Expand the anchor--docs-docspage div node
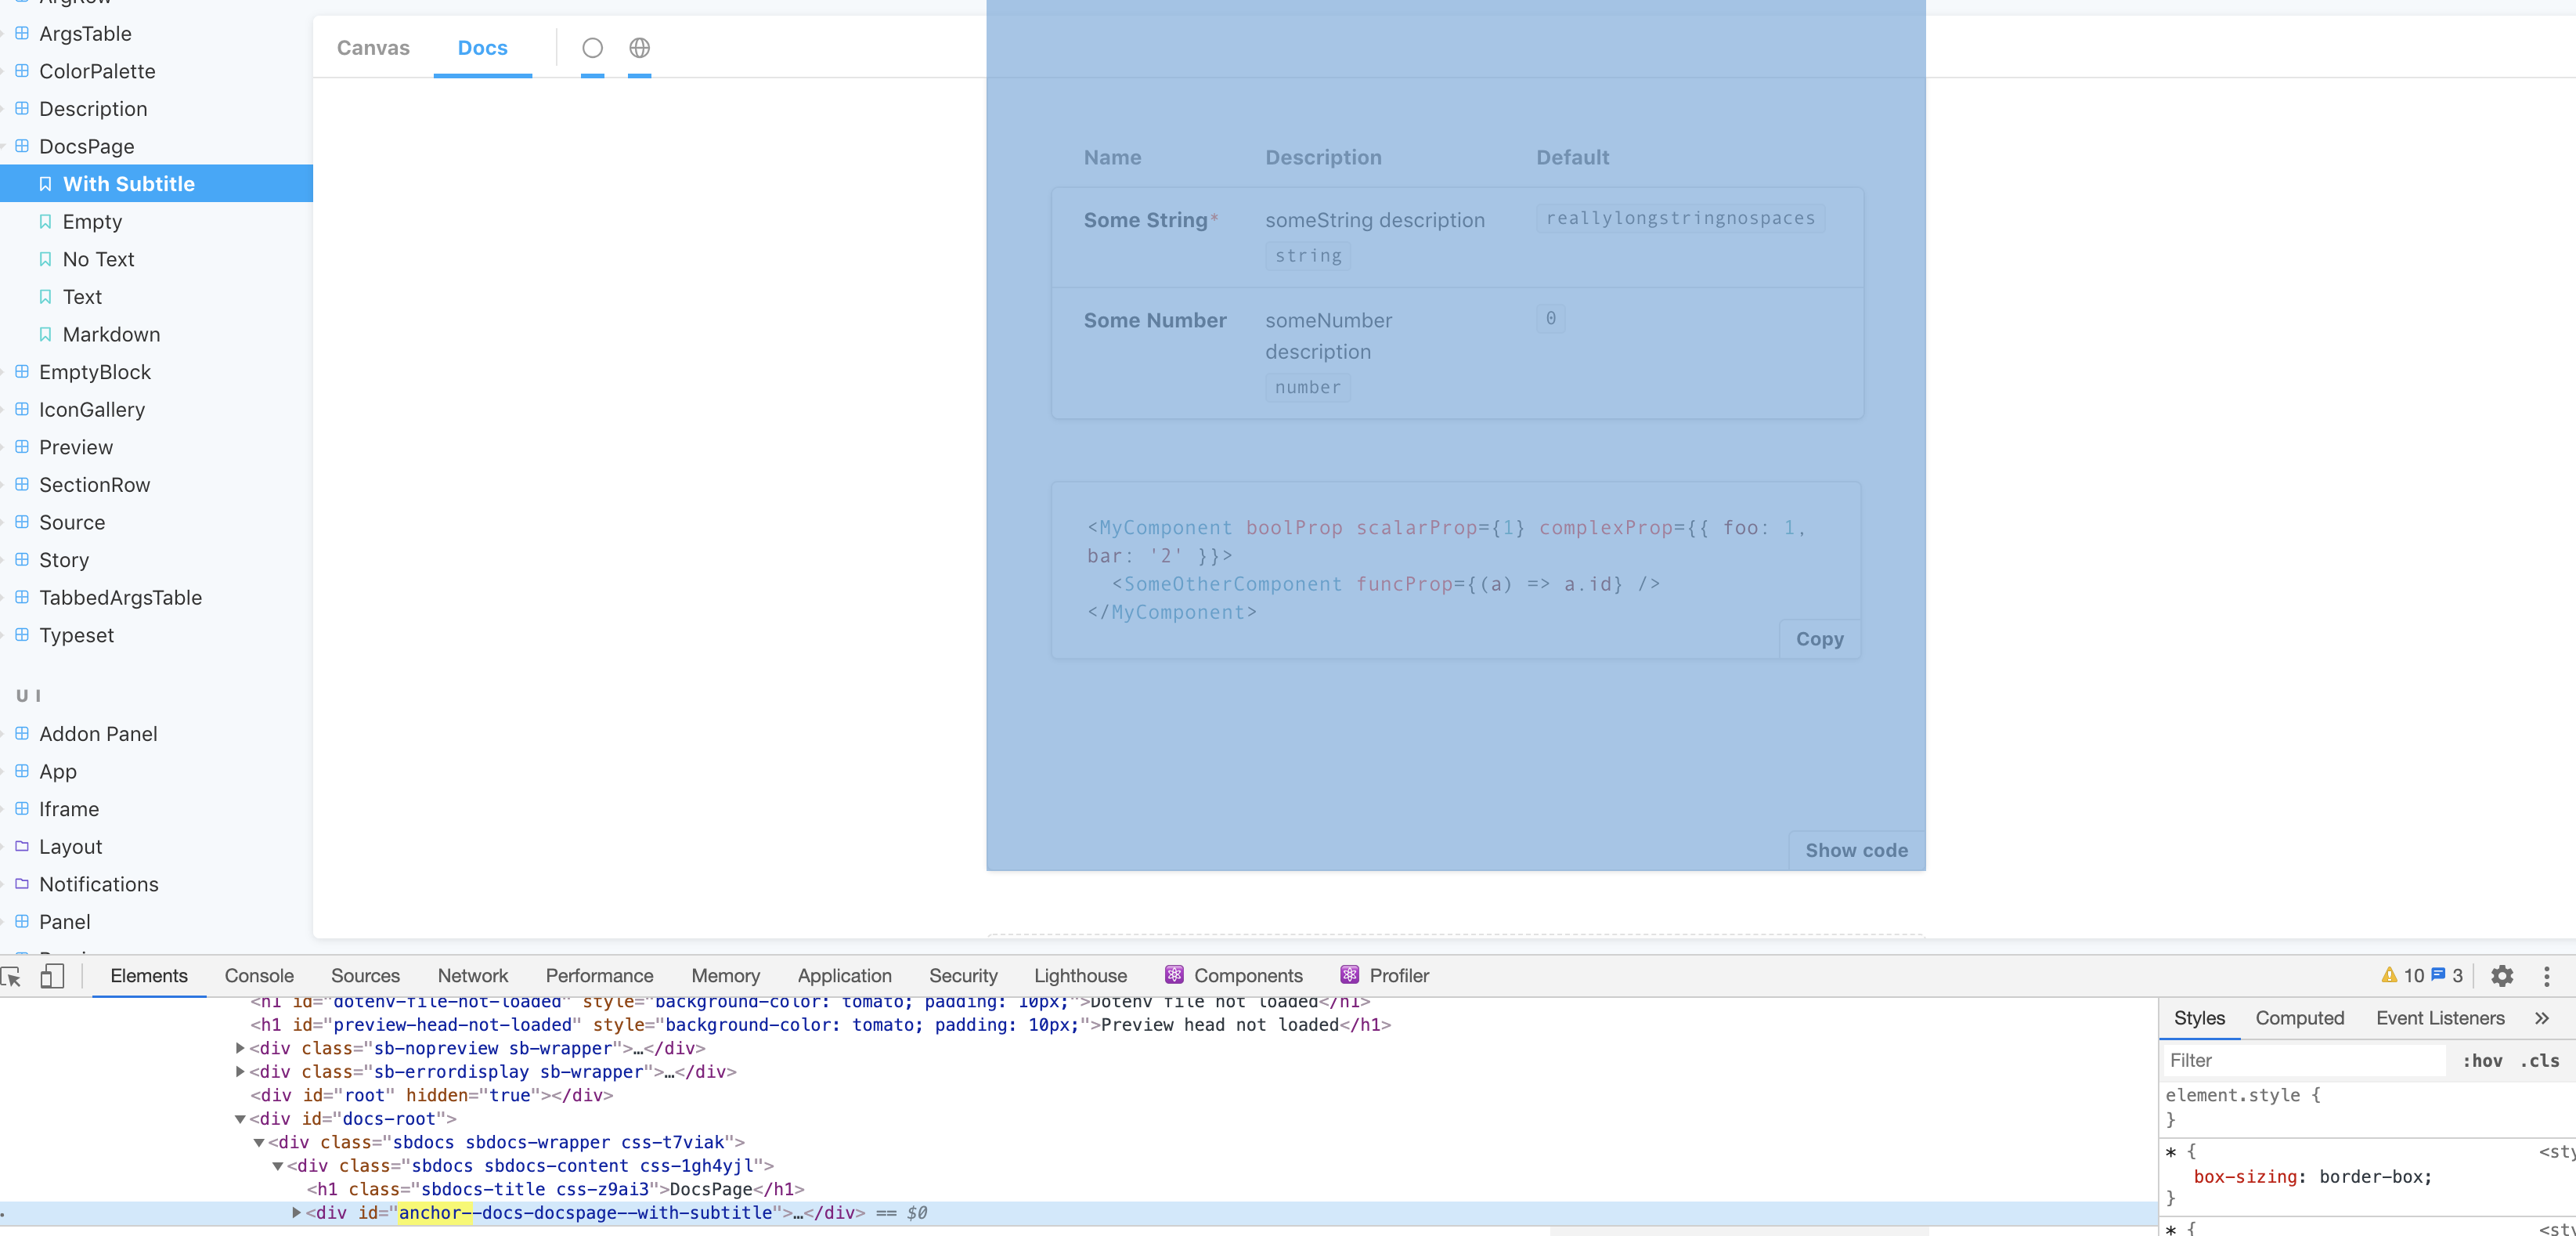This screenshot has width=2576, height=1236. click(296, 1212)
